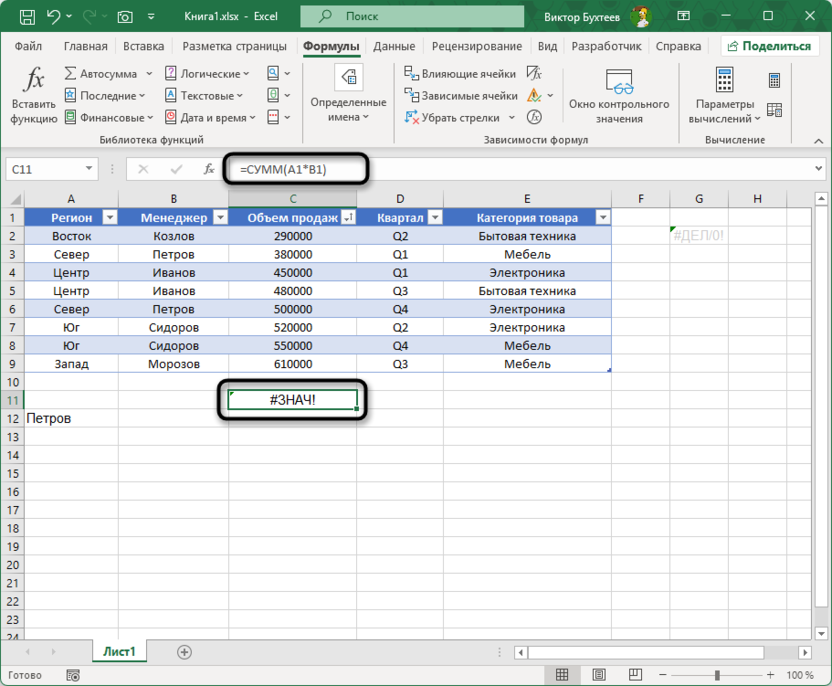This screenshot has height=686, width=832.
Task: Click the Calculate Now calculator icon
Action: point(774,81)
